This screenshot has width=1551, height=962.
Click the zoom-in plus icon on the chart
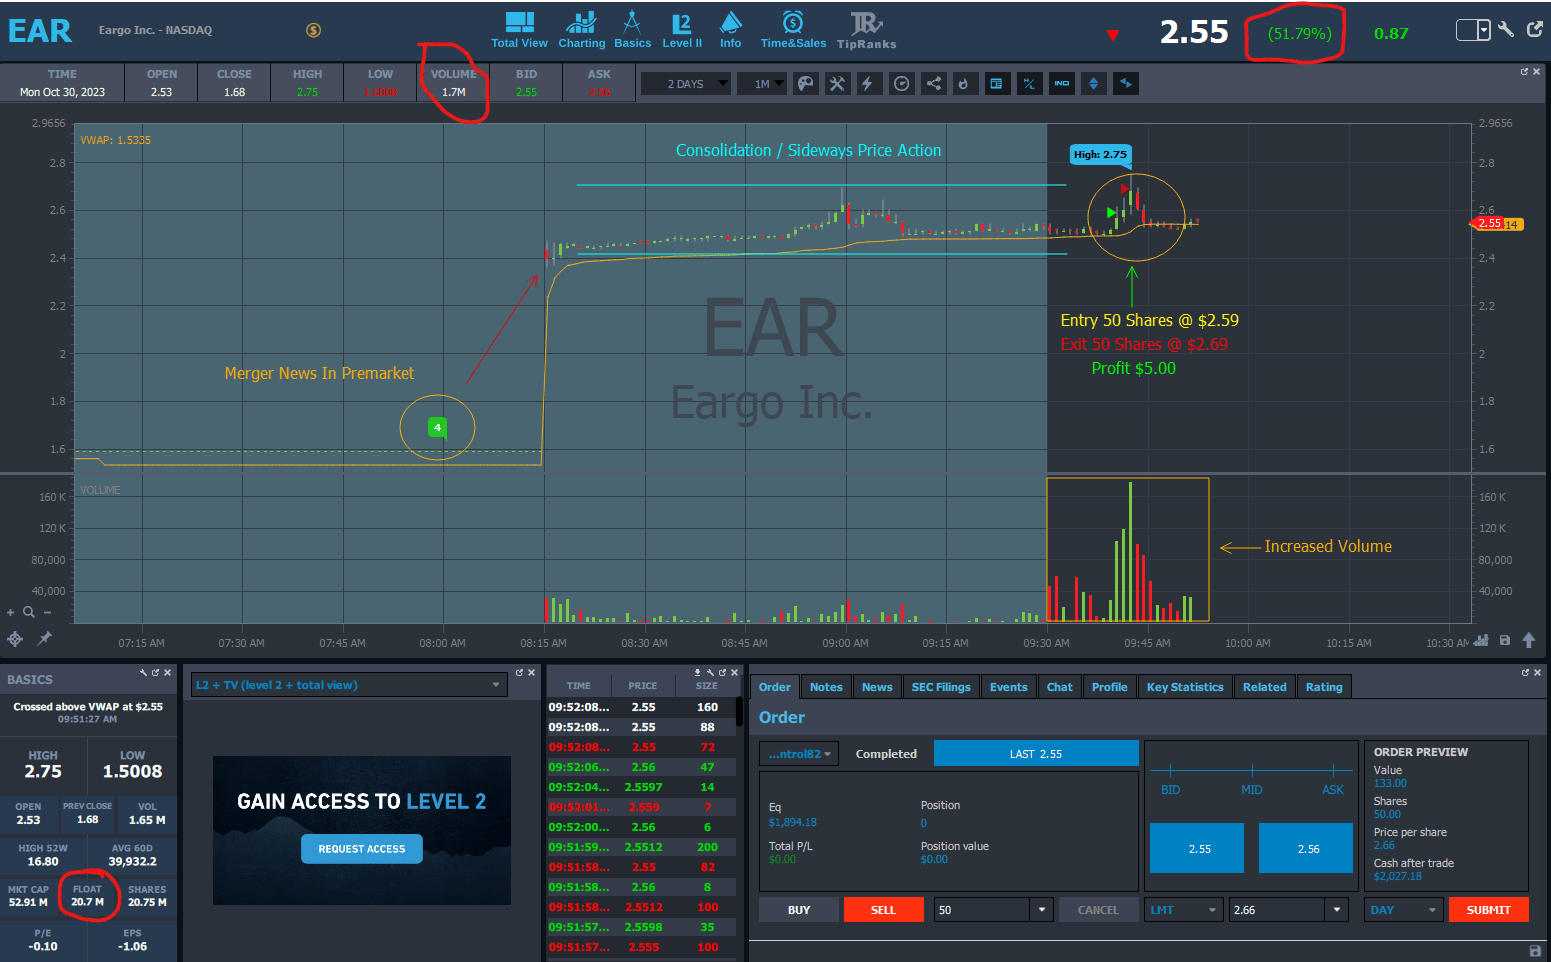click(11, 612)
